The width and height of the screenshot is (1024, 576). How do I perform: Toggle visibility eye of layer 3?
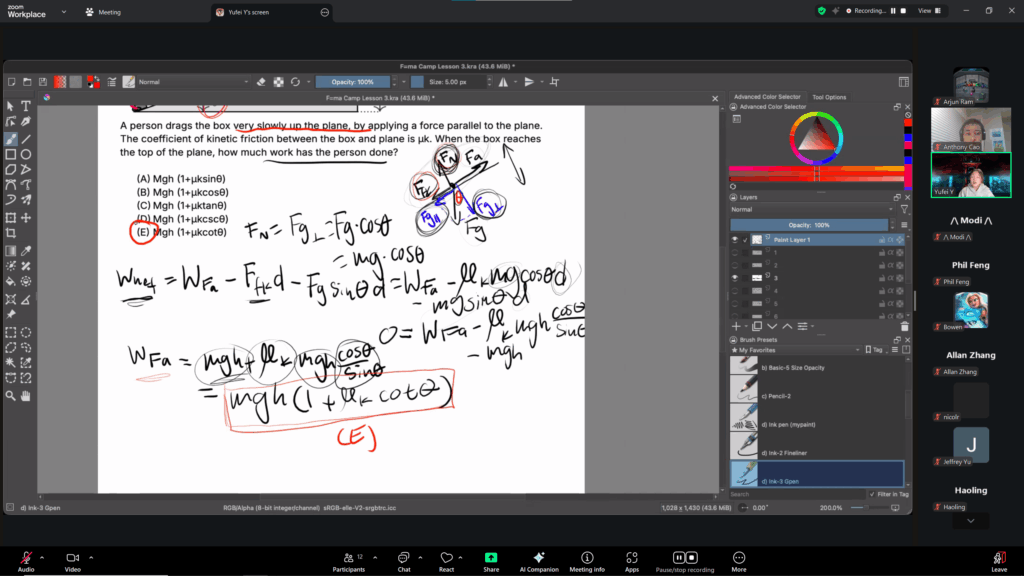coord(735,277)
